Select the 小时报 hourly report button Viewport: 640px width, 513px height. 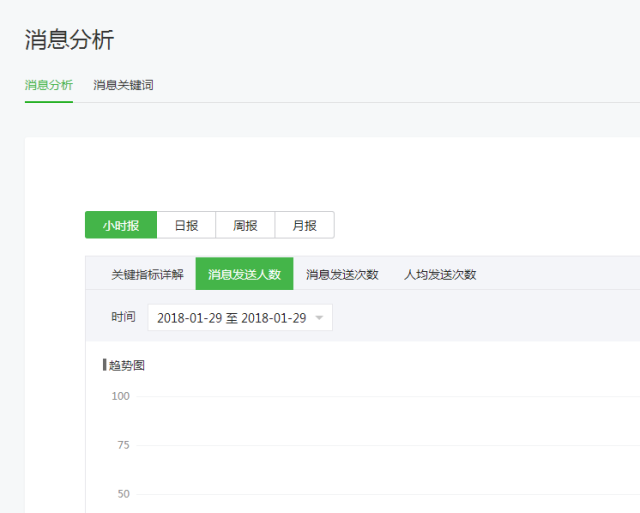pos(120,225)
